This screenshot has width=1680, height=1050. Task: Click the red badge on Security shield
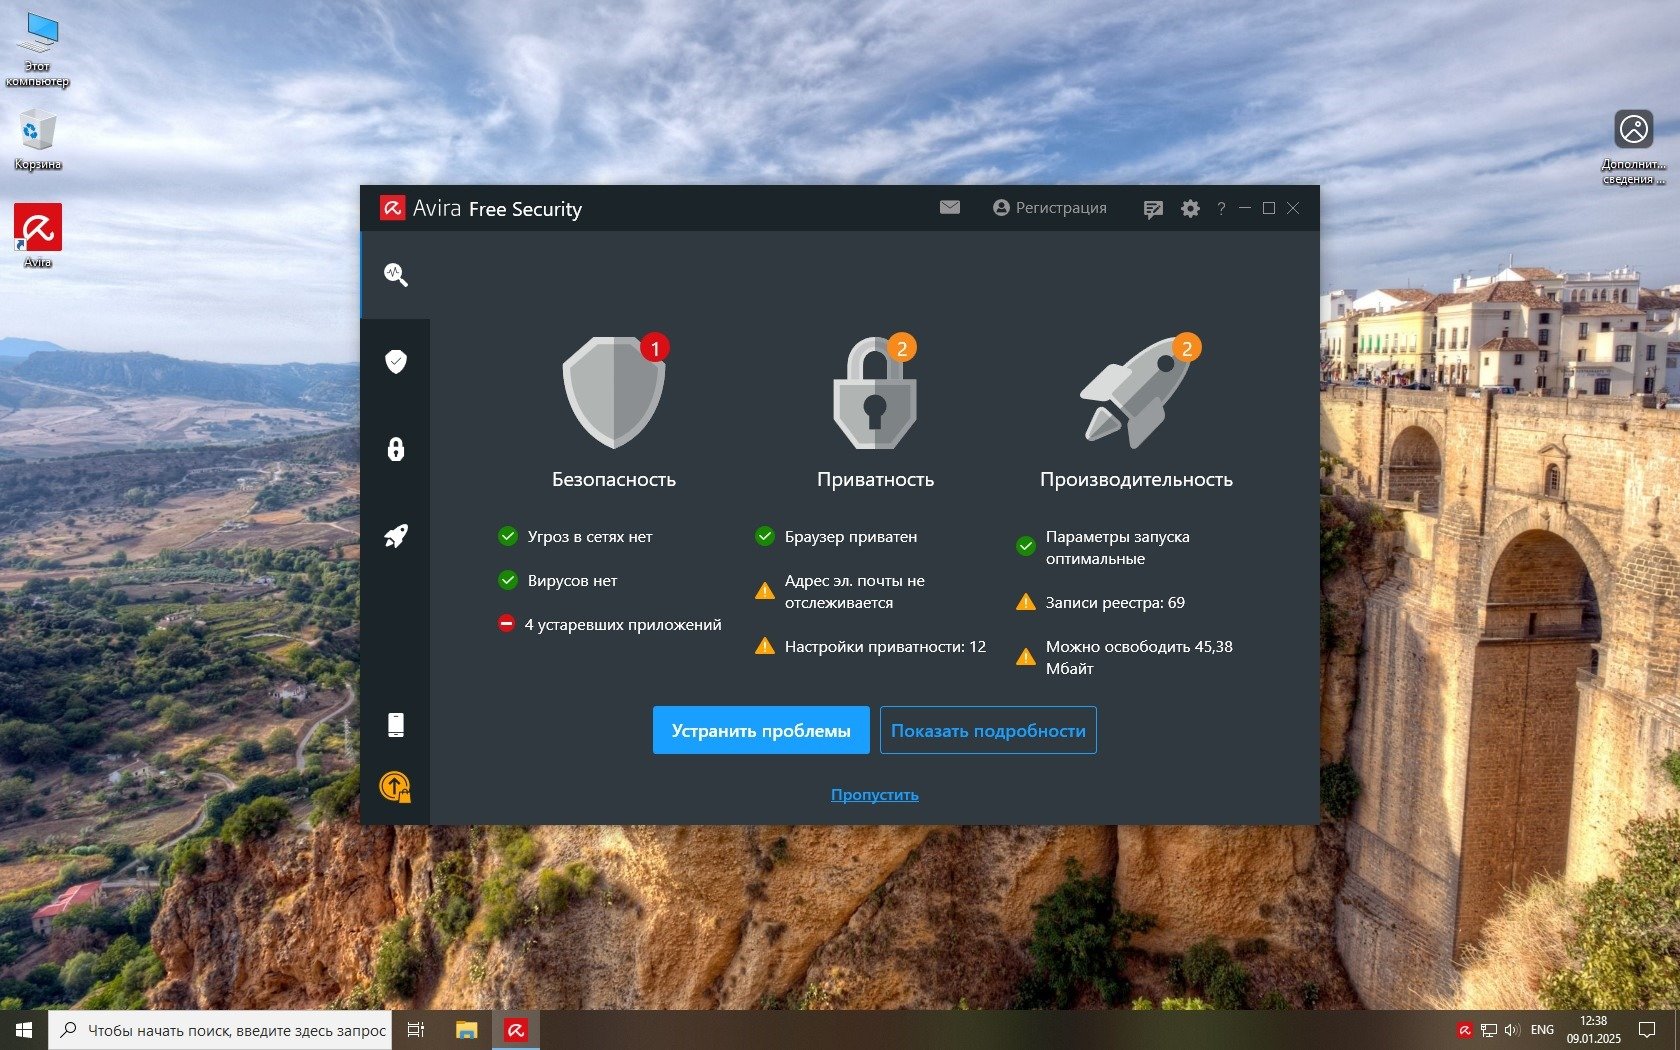[x=655, y=348]
